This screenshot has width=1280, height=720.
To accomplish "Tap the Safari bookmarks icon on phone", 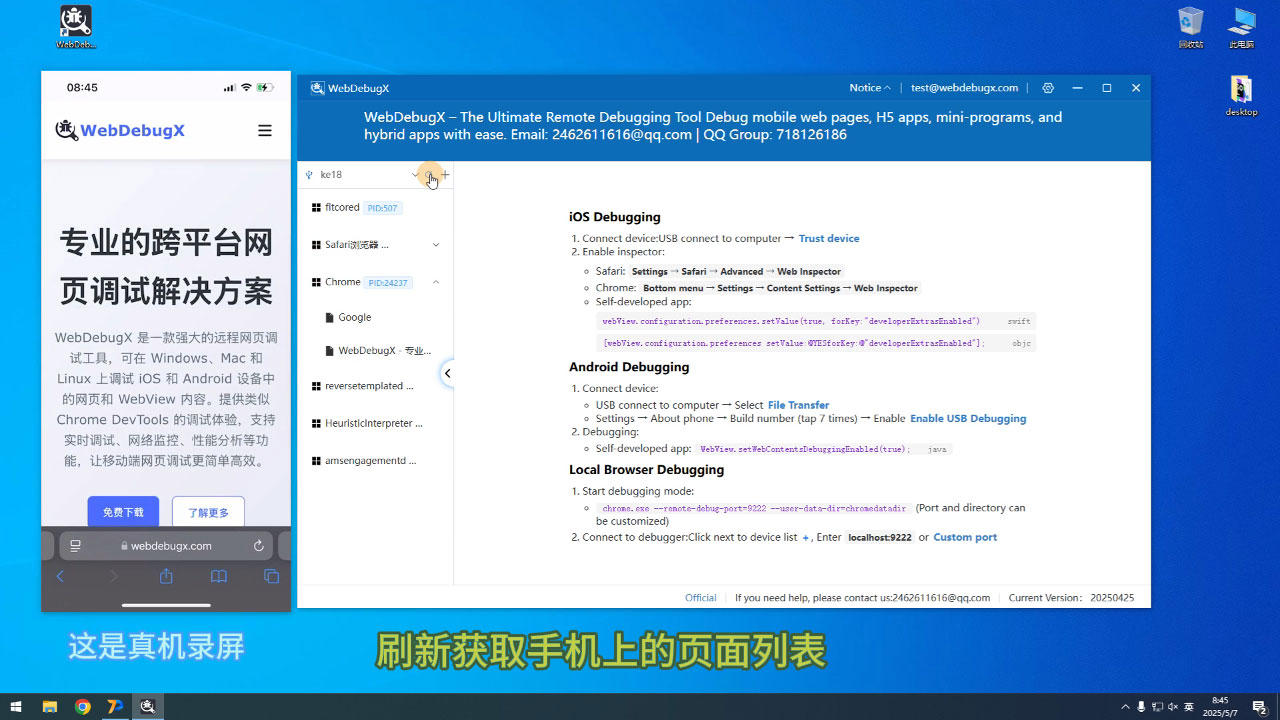I will coord(219,576).
